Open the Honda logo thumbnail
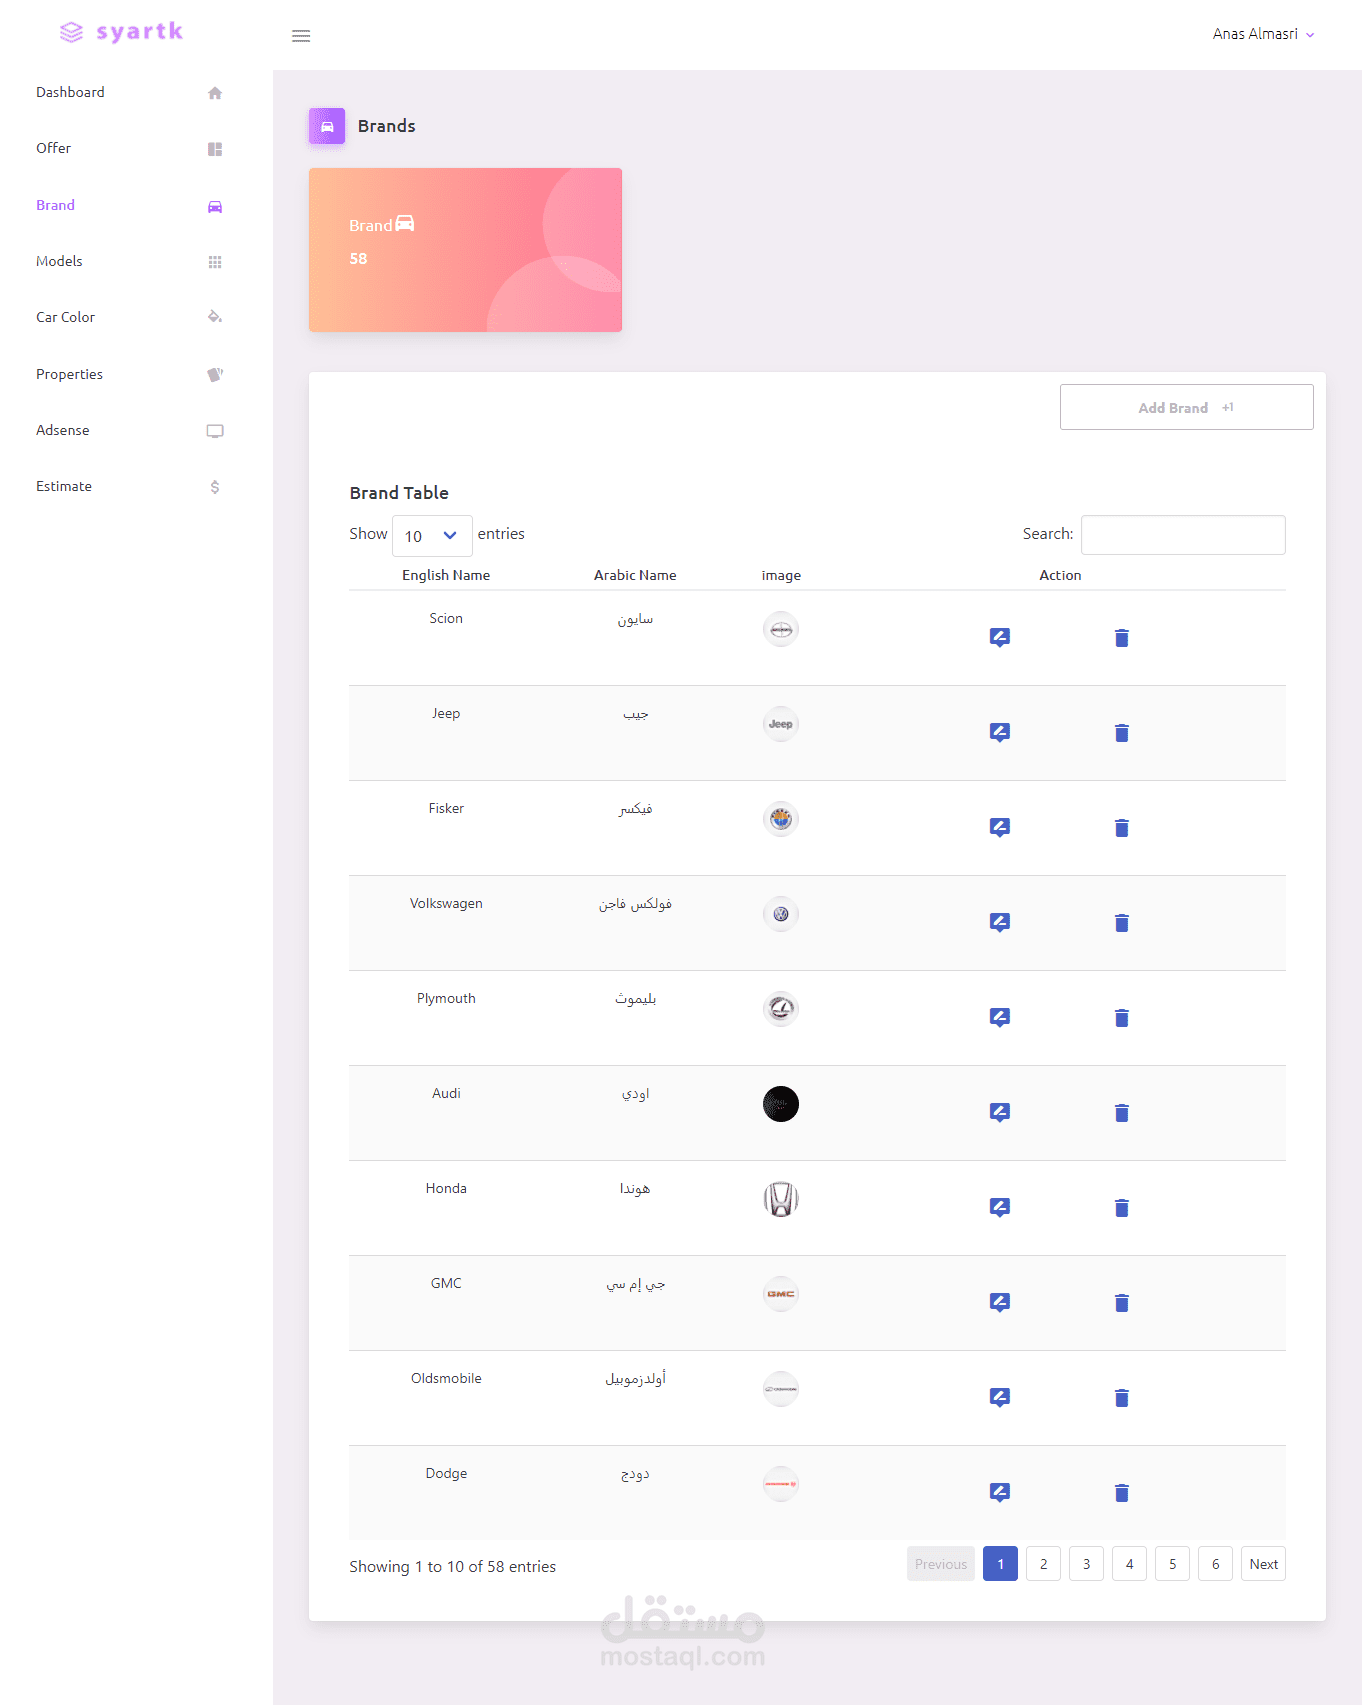1366x1705 pixels. pos(781,1199)
